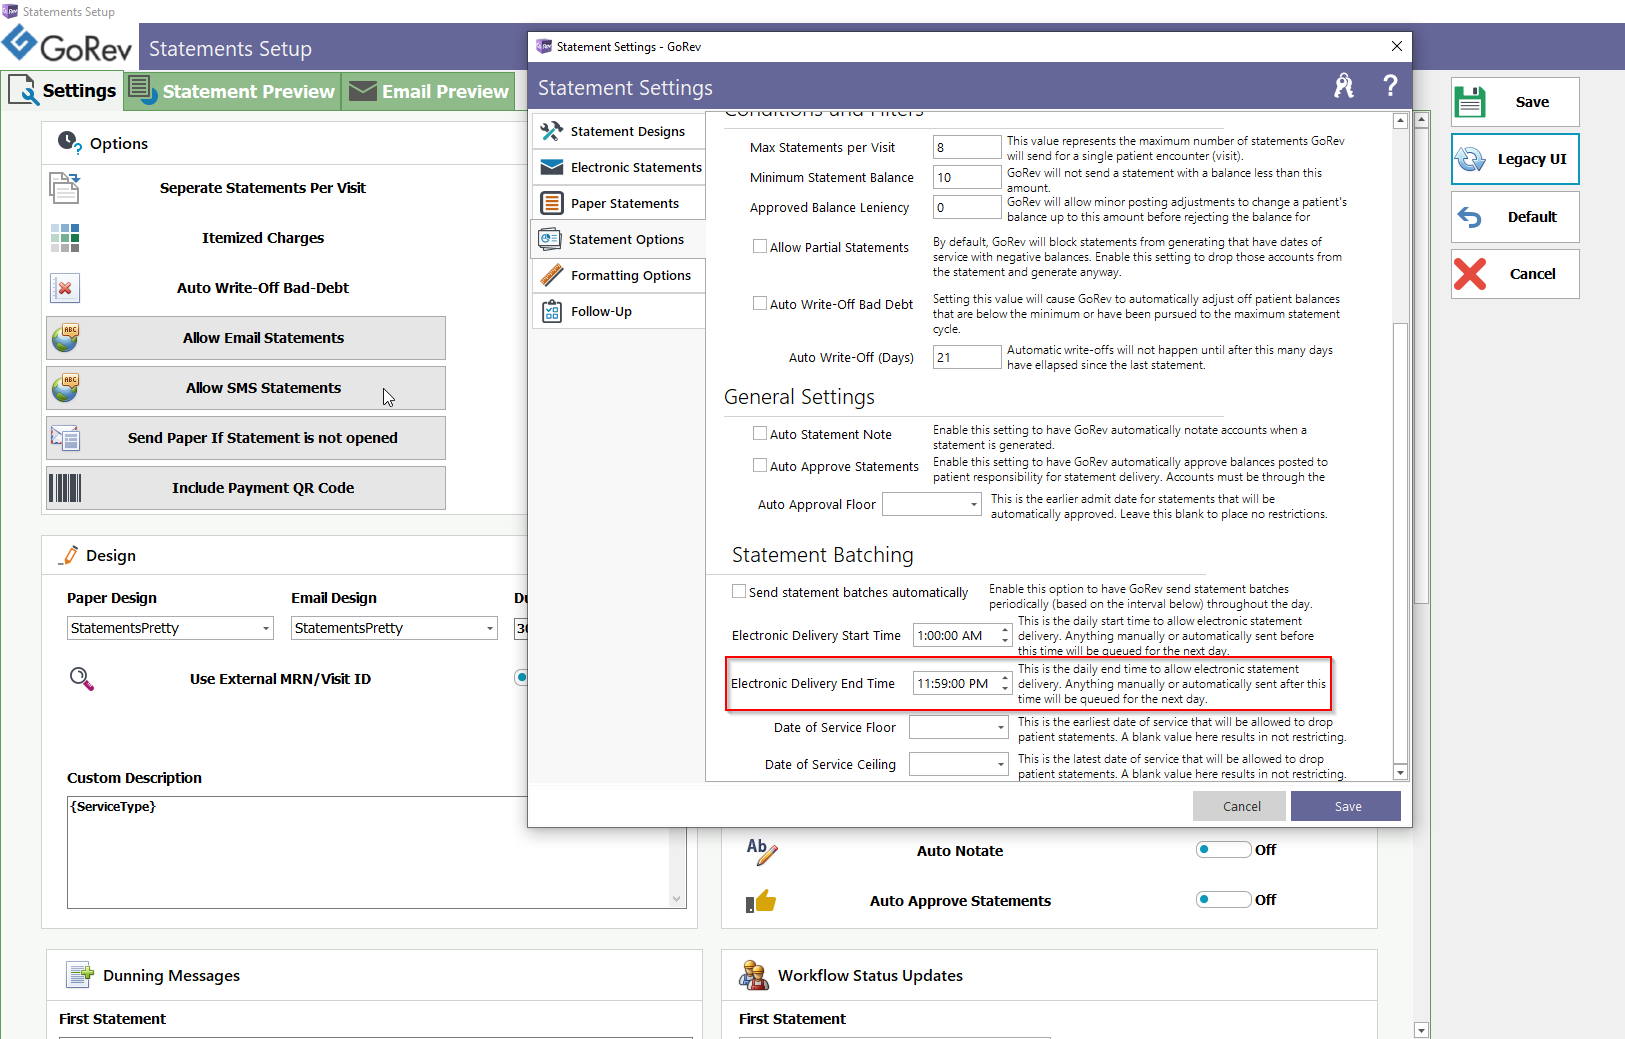
Task: Click the Auto Notate Ab pencil icon
Action: pos(761,851)
